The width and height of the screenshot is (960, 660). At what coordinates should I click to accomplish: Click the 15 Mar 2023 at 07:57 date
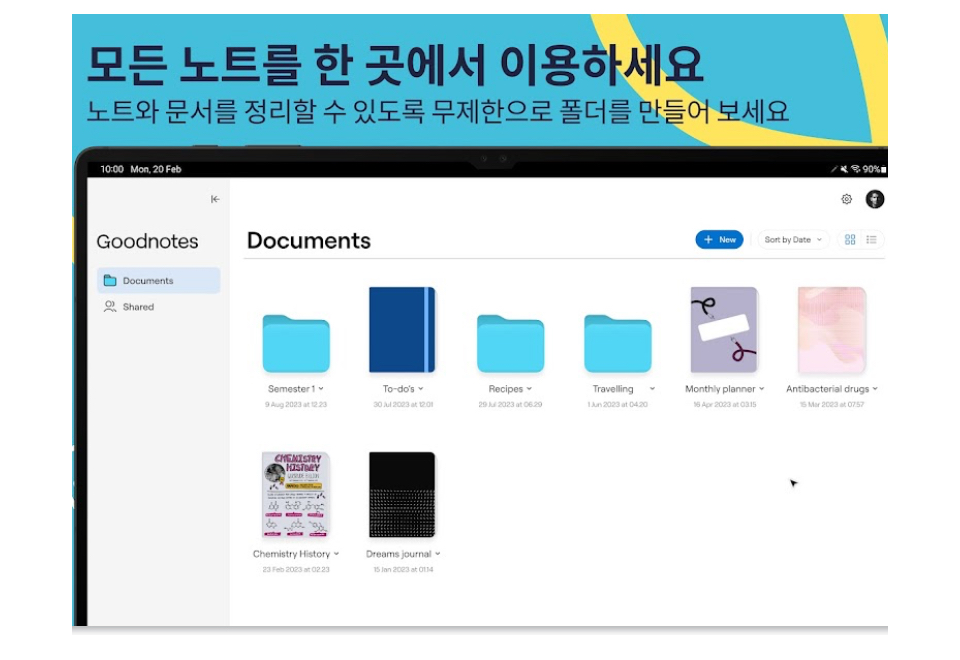pos(831,405)
